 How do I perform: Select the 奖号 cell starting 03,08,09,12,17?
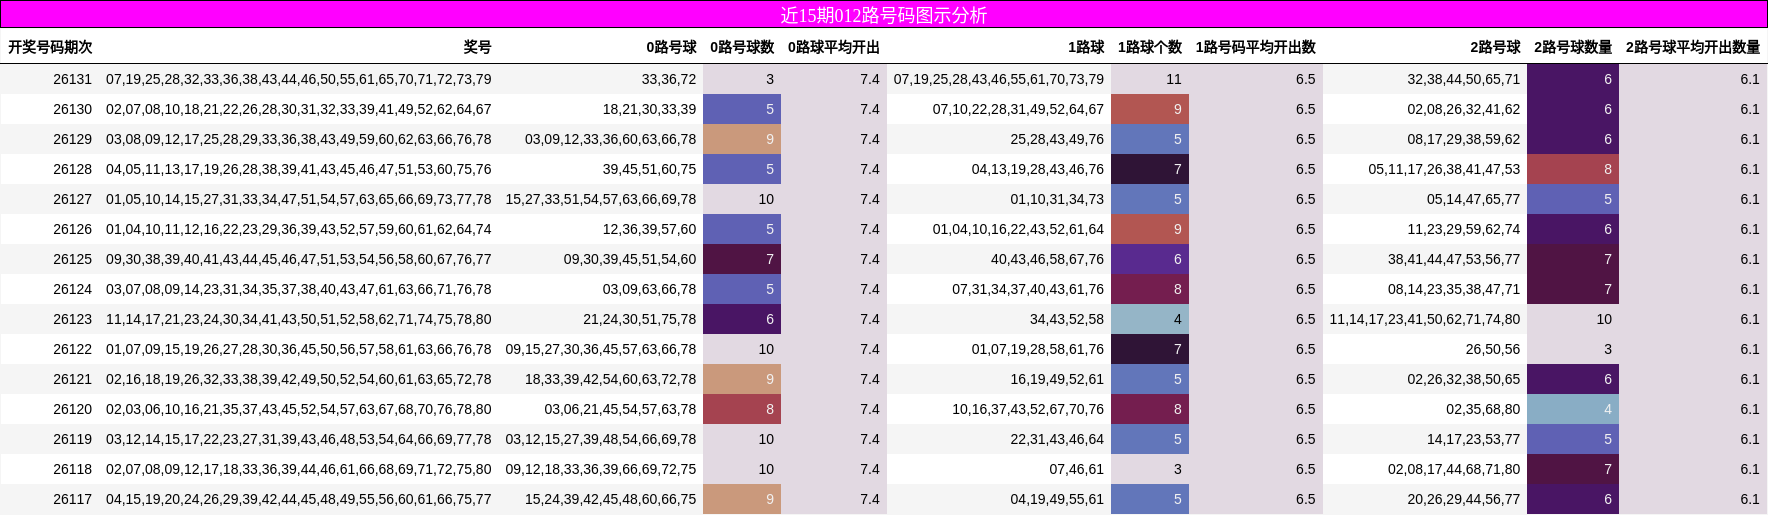point(299,139)
